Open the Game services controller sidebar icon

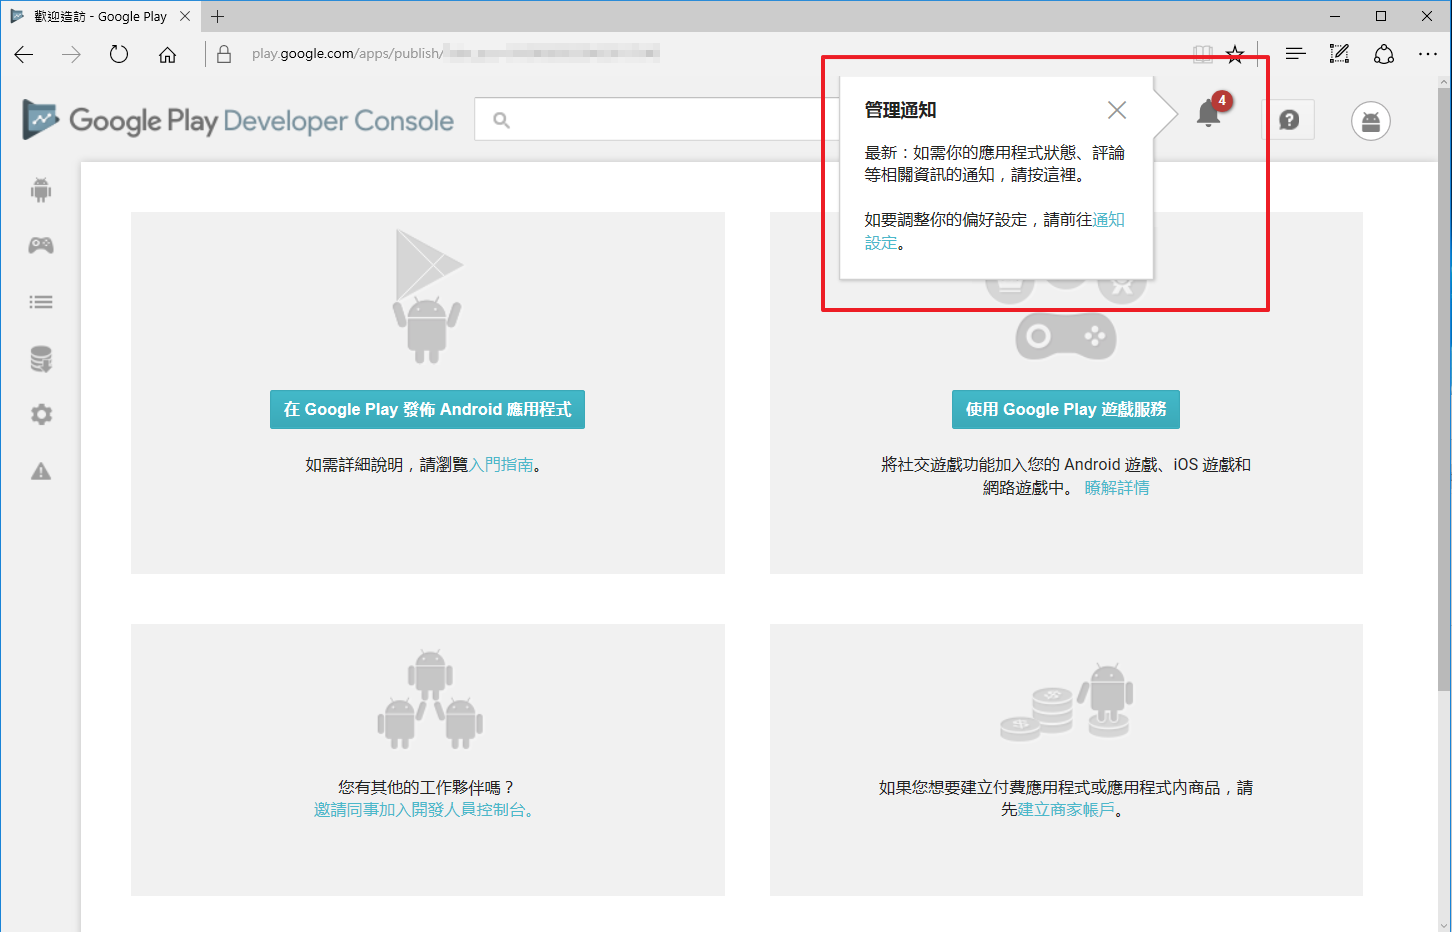41,245
